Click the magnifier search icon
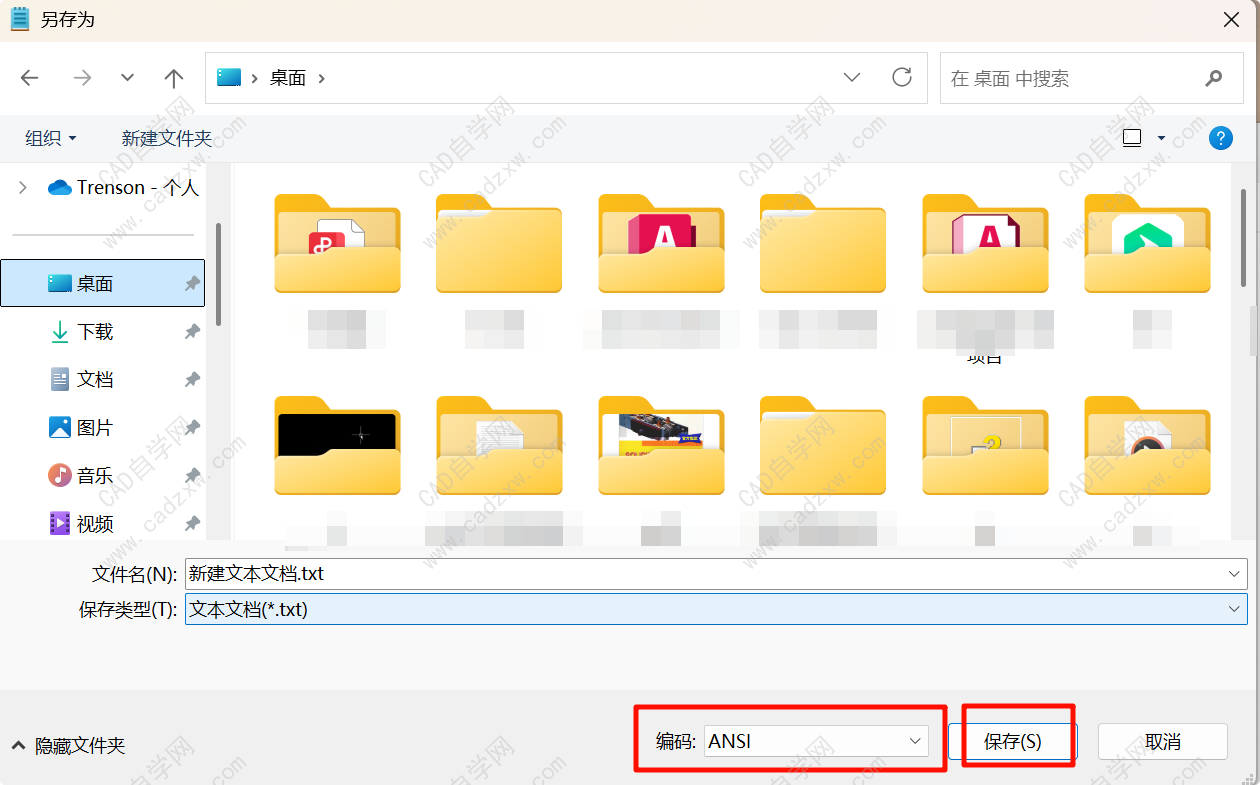Screen dimensions: 1260x785 (1214, 78)
